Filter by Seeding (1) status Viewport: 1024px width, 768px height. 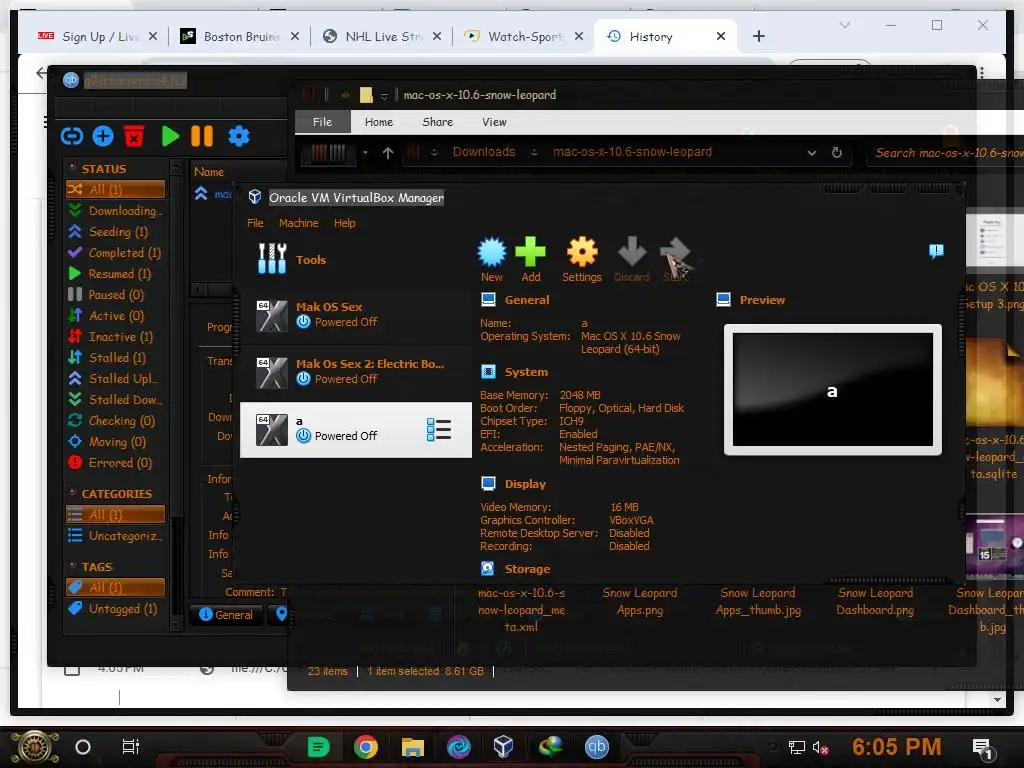(x=116, y=231)
